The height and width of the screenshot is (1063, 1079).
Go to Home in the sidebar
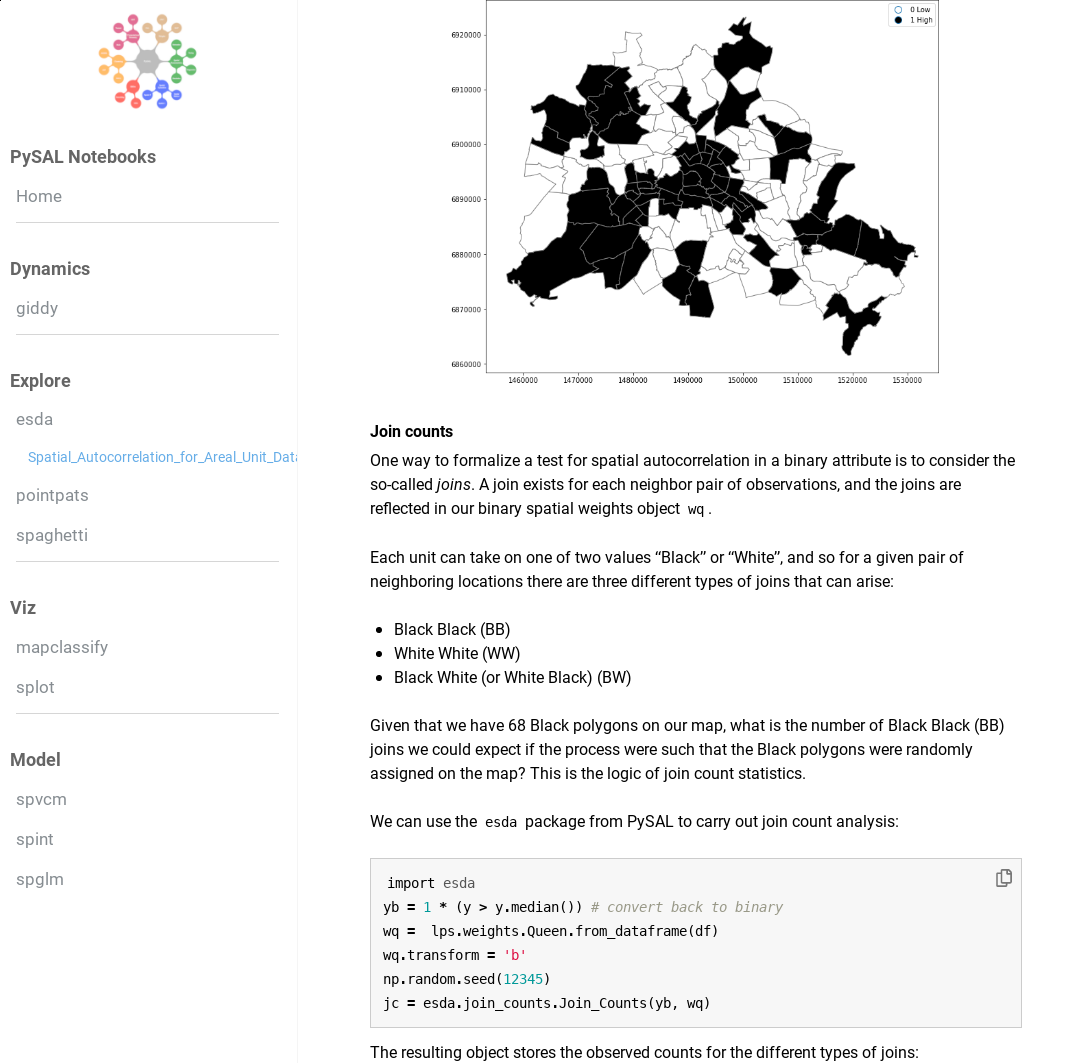39,196
